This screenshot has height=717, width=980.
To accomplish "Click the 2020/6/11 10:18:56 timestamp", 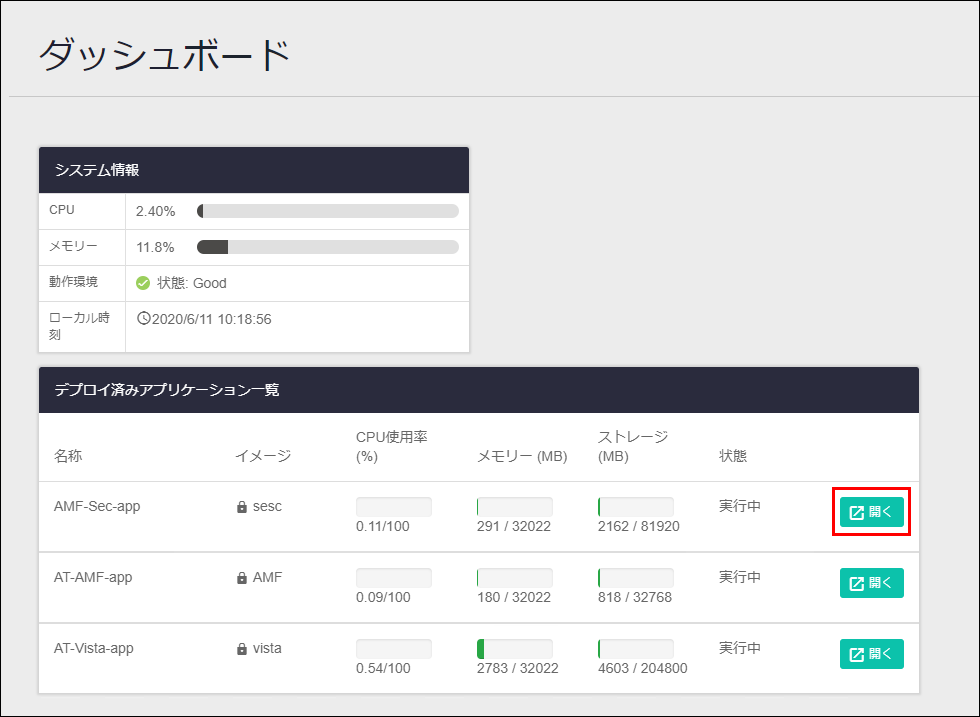I will tap(212, 319).
